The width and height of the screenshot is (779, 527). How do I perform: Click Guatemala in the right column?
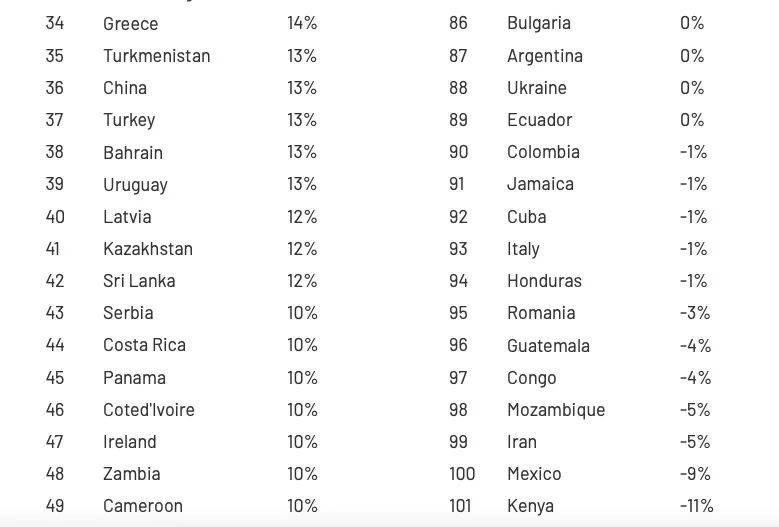[x=548, y=345]
